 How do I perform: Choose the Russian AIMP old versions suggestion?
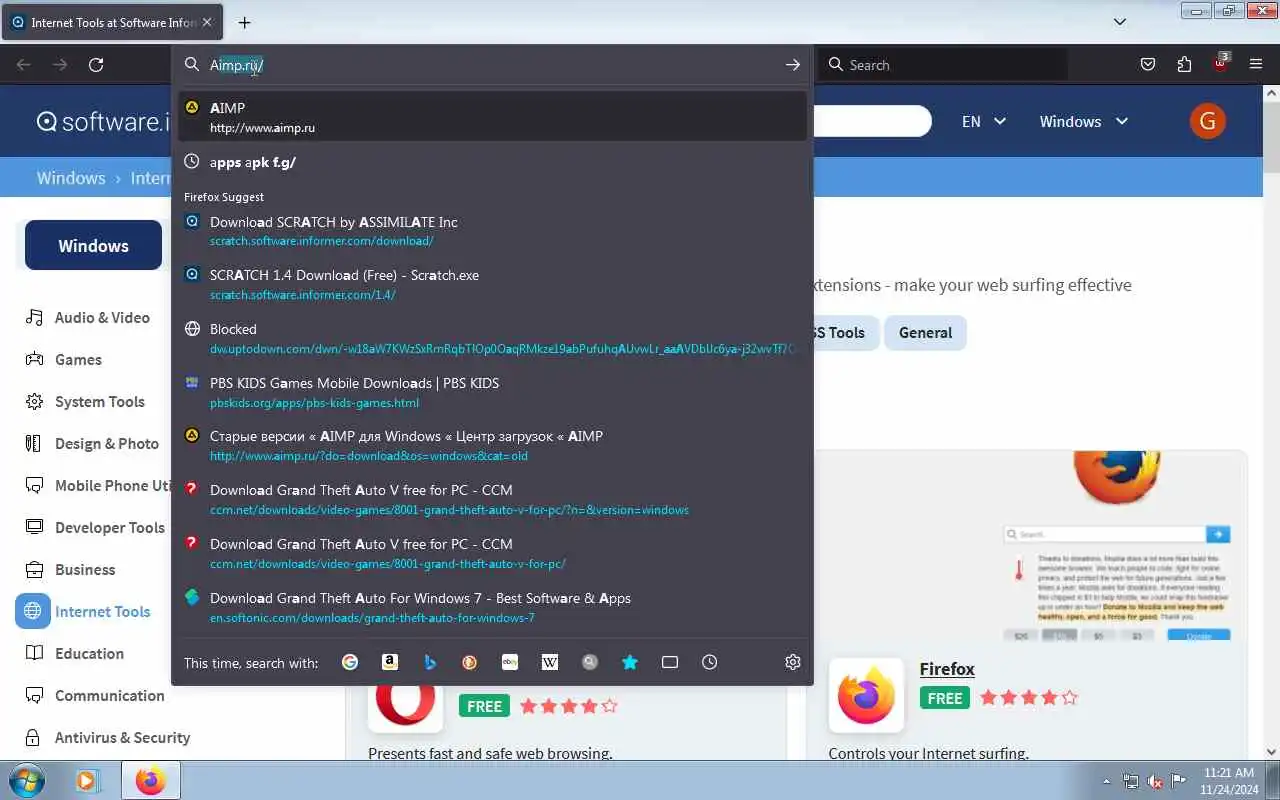pos(492,445)
